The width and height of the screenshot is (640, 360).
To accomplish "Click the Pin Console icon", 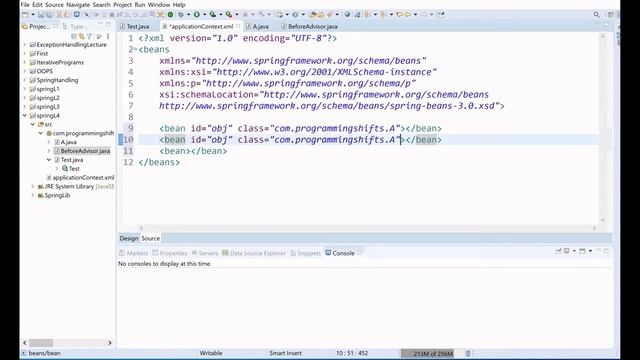I will [558, 251].
